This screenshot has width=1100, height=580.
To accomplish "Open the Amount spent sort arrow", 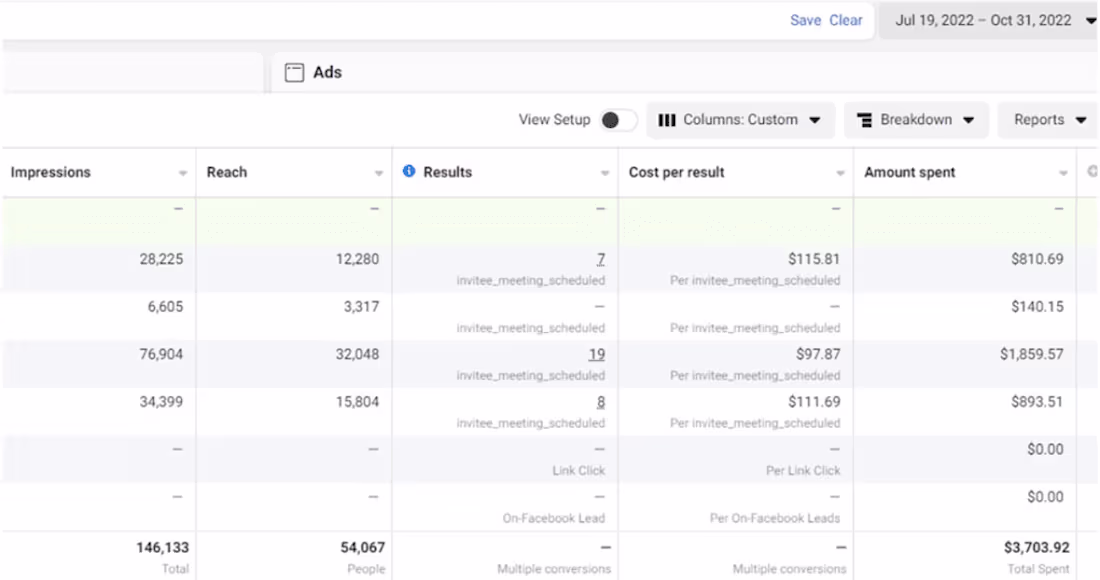I will click(1063, 173).
